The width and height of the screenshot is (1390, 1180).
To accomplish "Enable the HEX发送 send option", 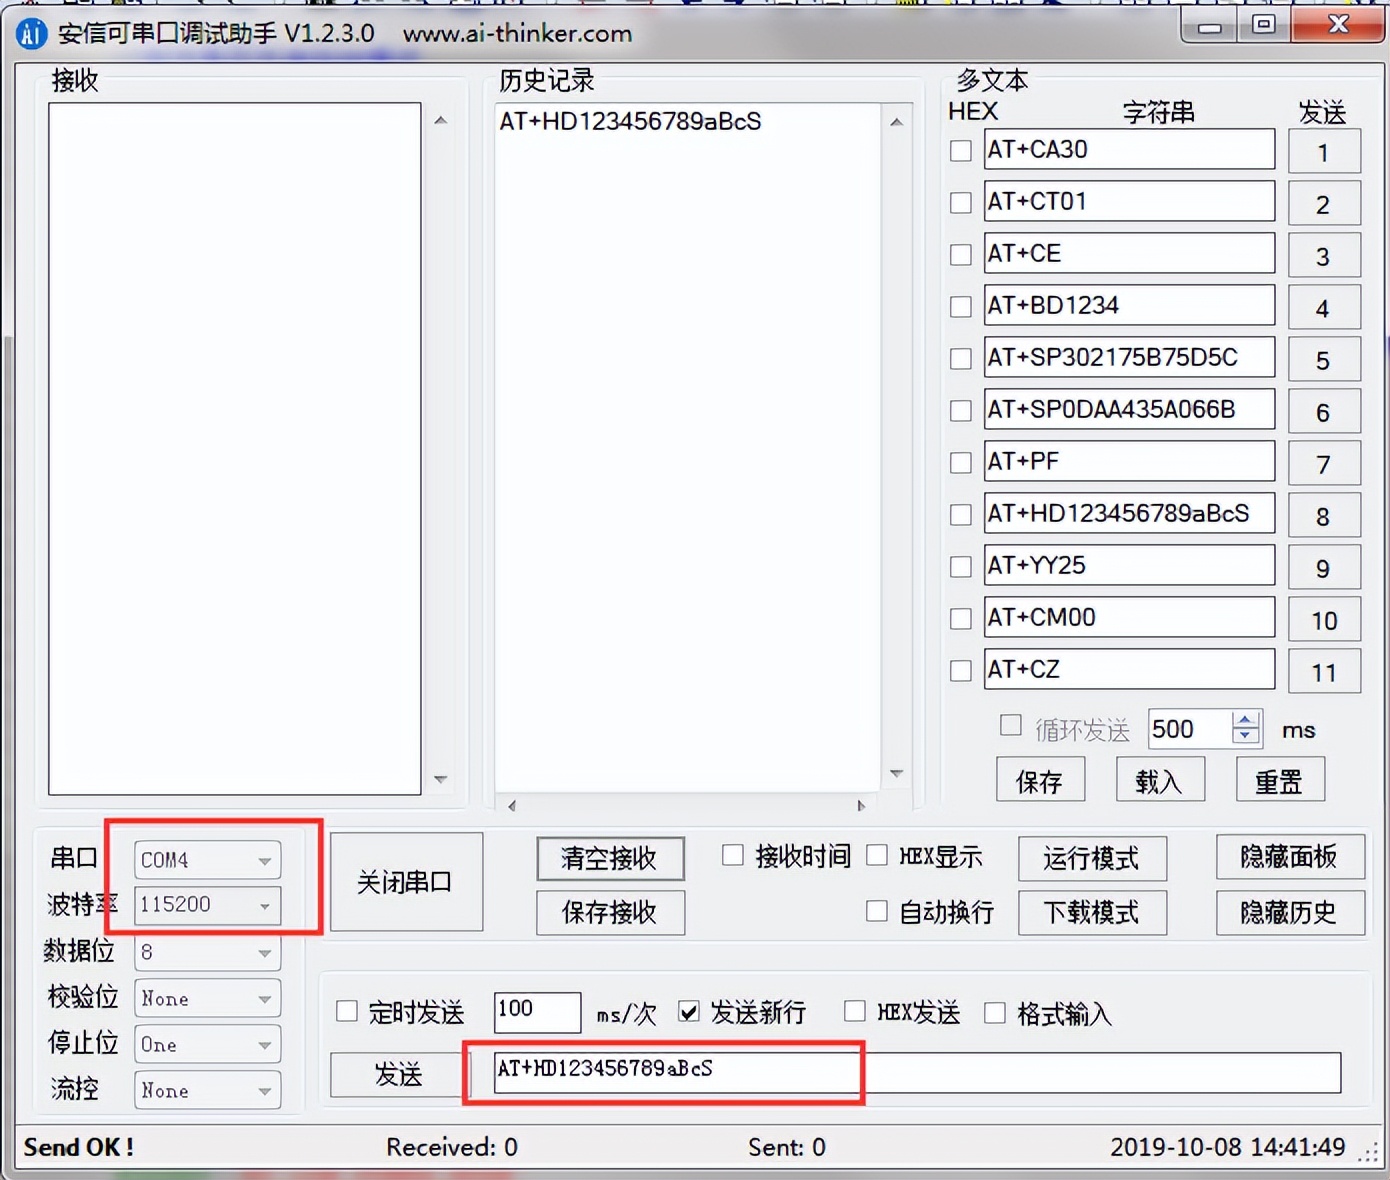I will (855, 1012).
